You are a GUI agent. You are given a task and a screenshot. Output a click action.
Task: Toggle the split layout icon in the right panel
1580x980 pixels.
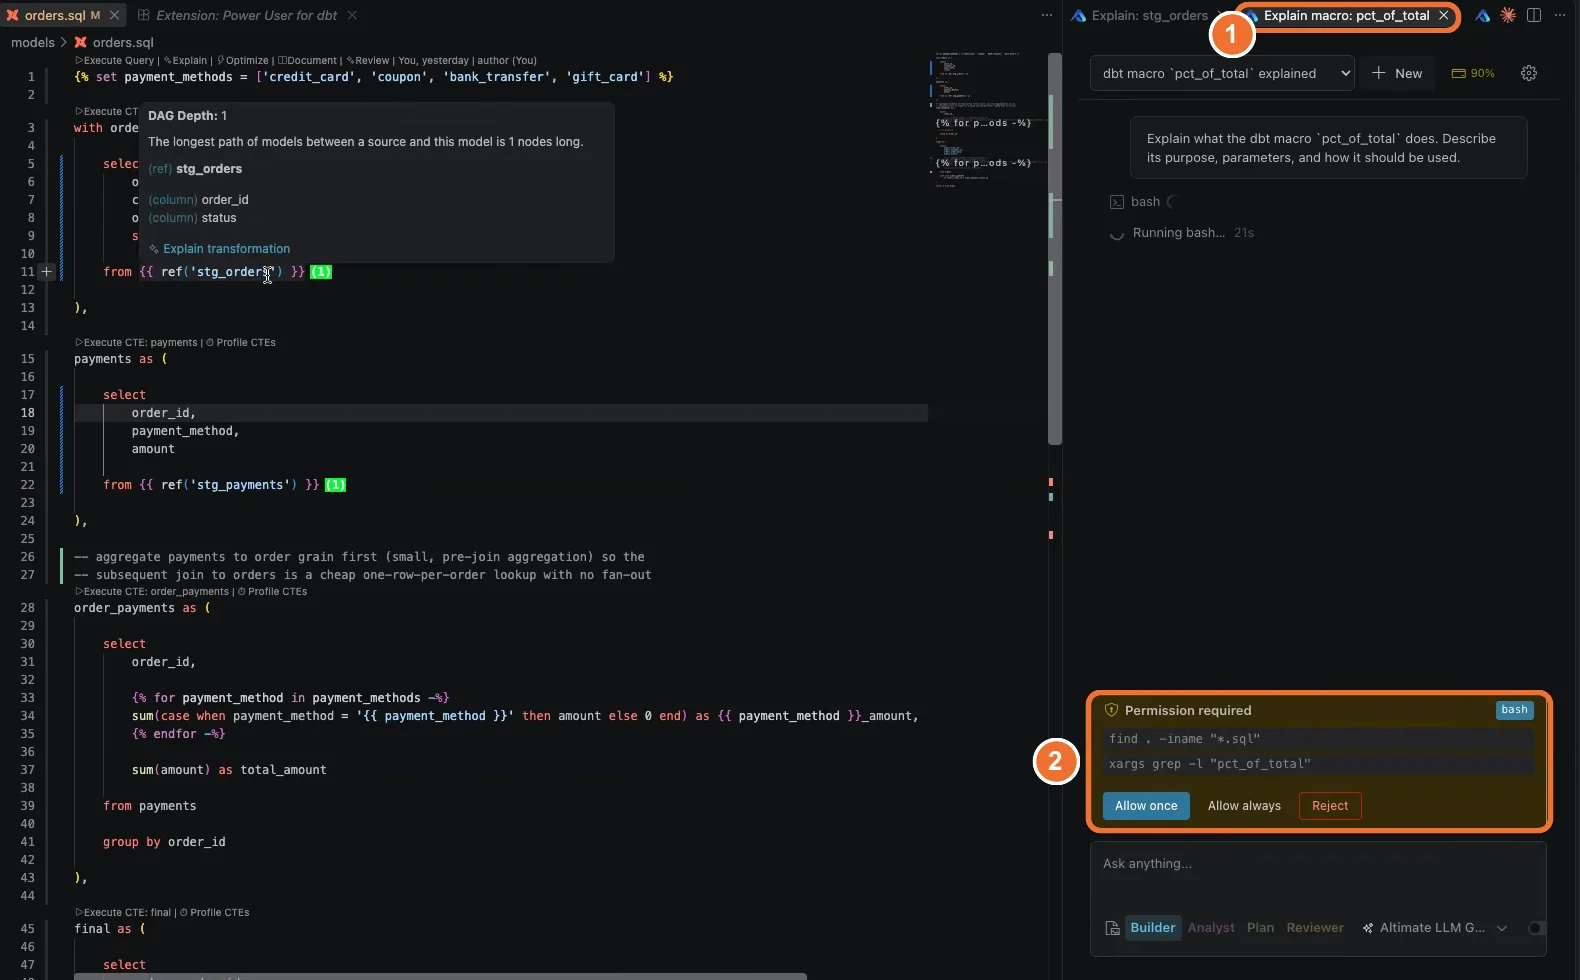coord(1534,15)
